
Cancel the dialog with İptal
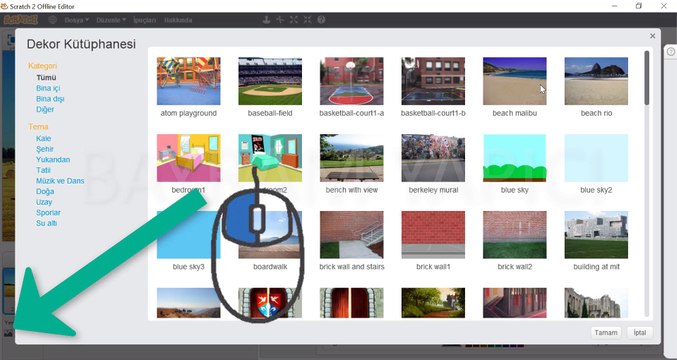(640, 333)
